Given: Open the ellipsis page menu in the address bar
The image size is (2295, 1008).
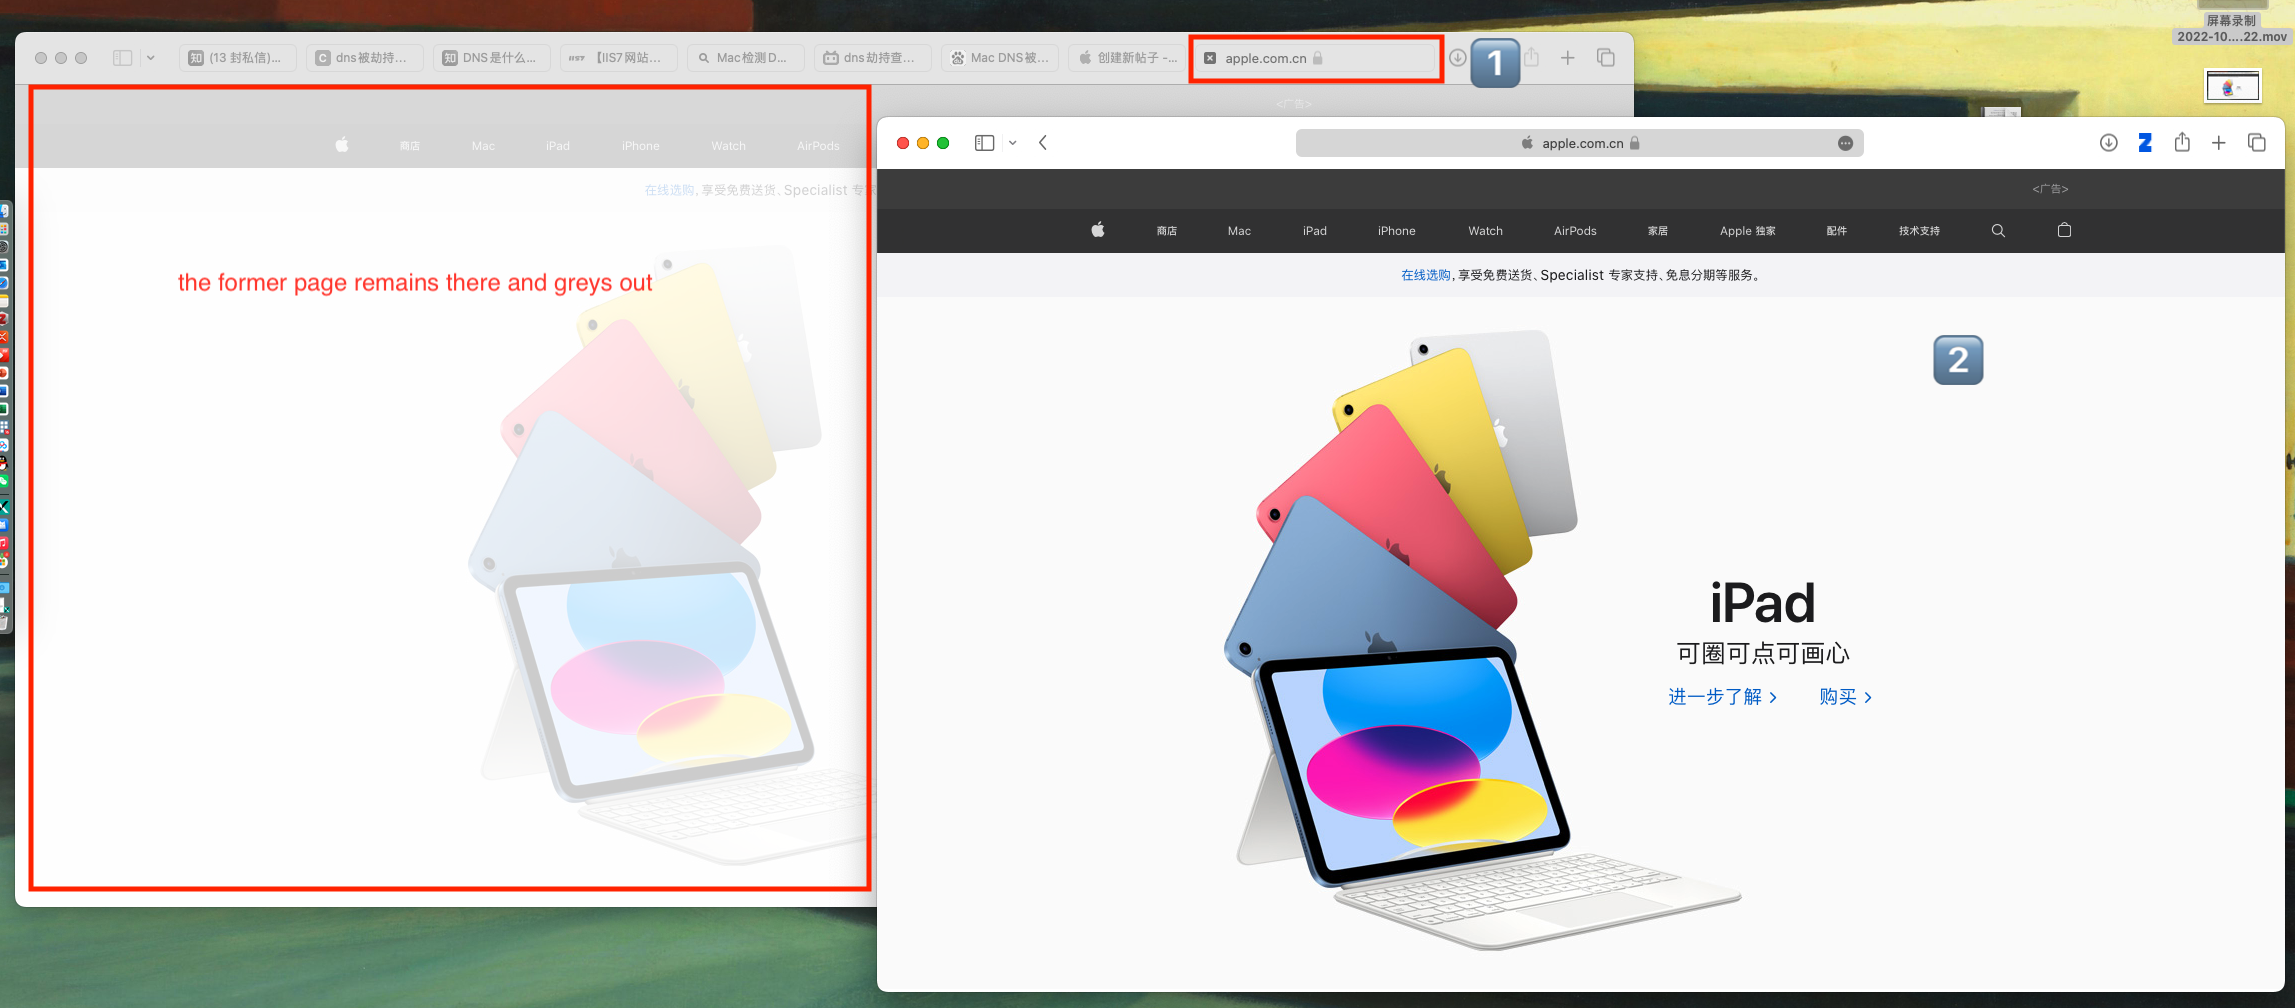Looking at the screenshot, I should (1845, 143).
